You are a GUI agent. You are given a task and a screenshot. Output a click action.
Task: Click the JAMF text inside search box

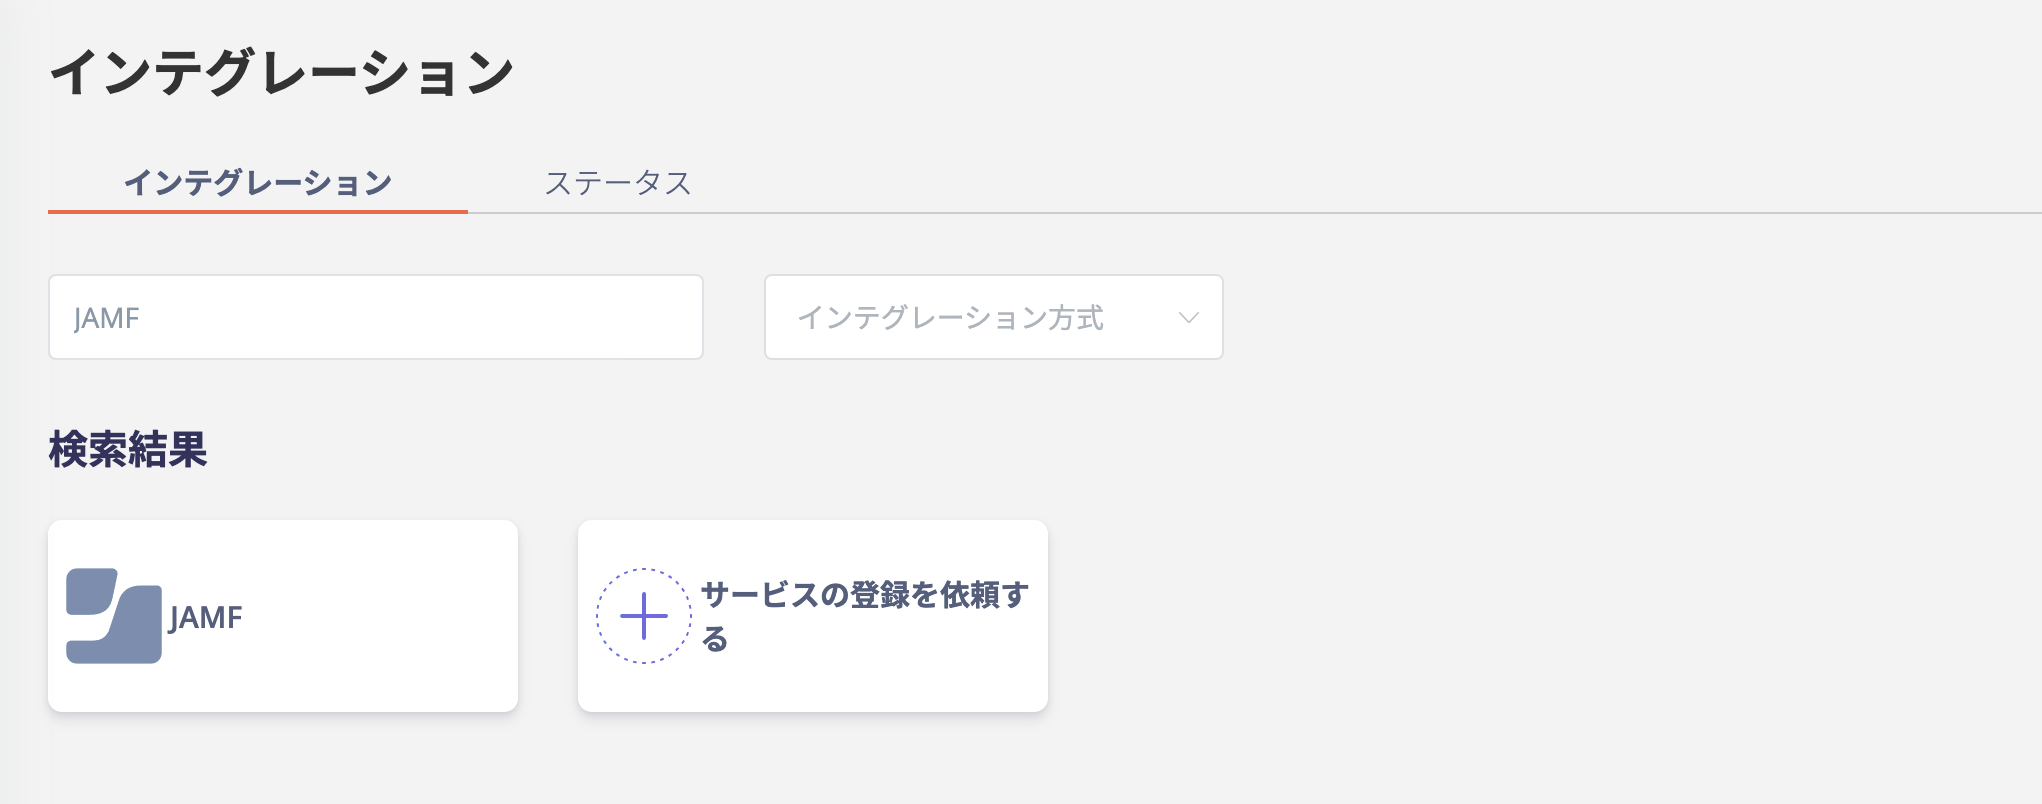click(x=107, y=318)
